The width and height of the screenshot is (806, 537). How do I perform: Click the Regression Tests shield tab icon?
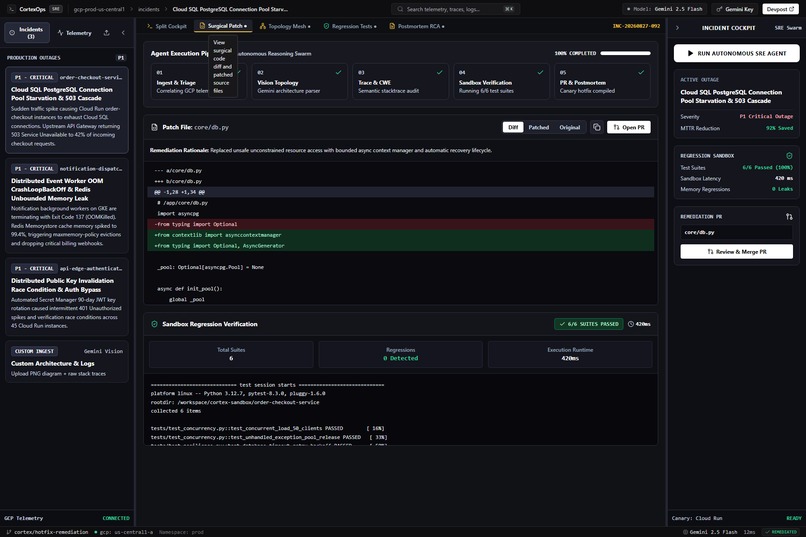coord(326,26)
